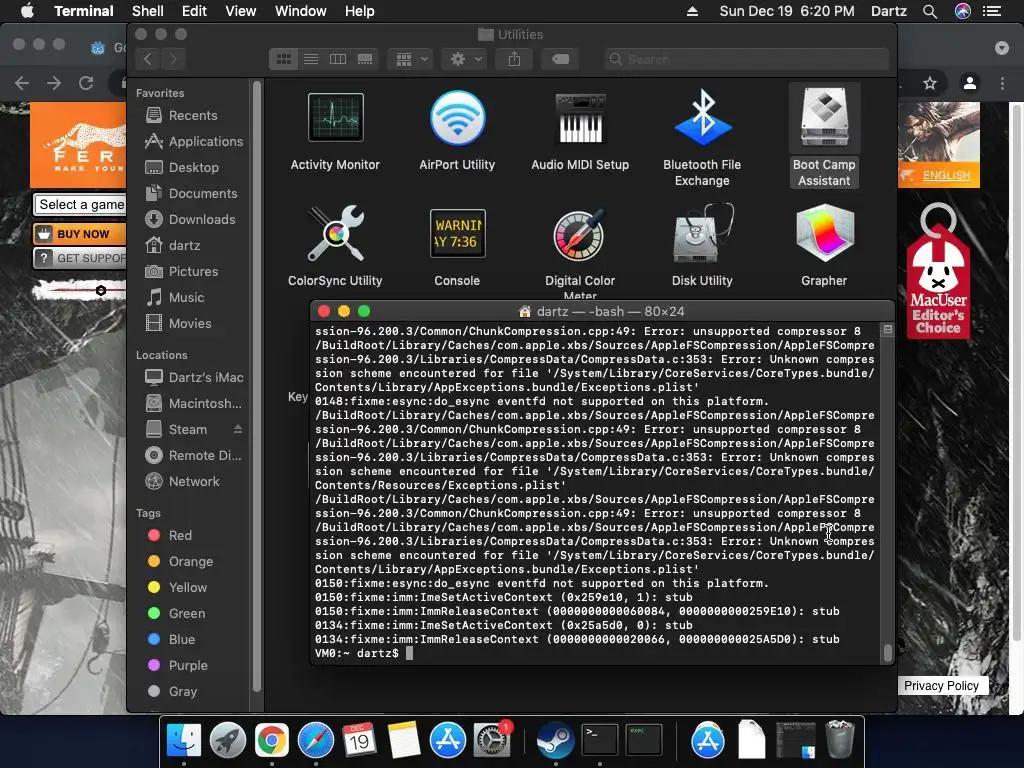Open the Finder action gear menu

tap(464, 59)
